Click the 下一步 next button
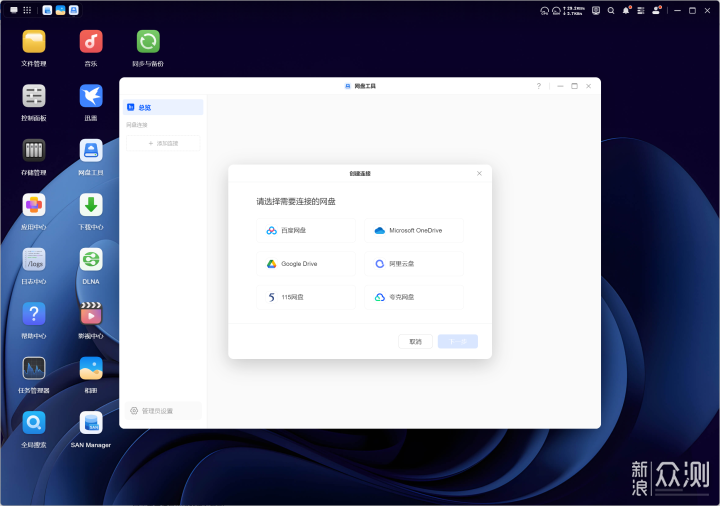The height and width of the screenshot is (506, 720). click(458, 342)
